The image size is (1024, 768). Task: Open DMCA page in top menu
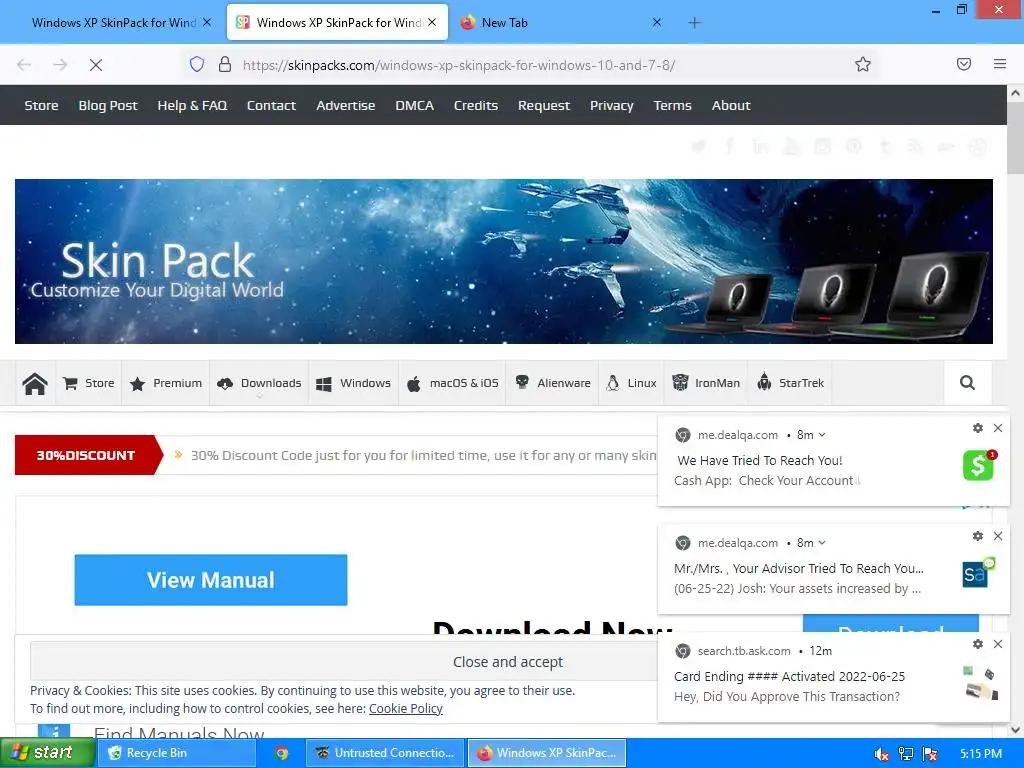coord(414,105)
